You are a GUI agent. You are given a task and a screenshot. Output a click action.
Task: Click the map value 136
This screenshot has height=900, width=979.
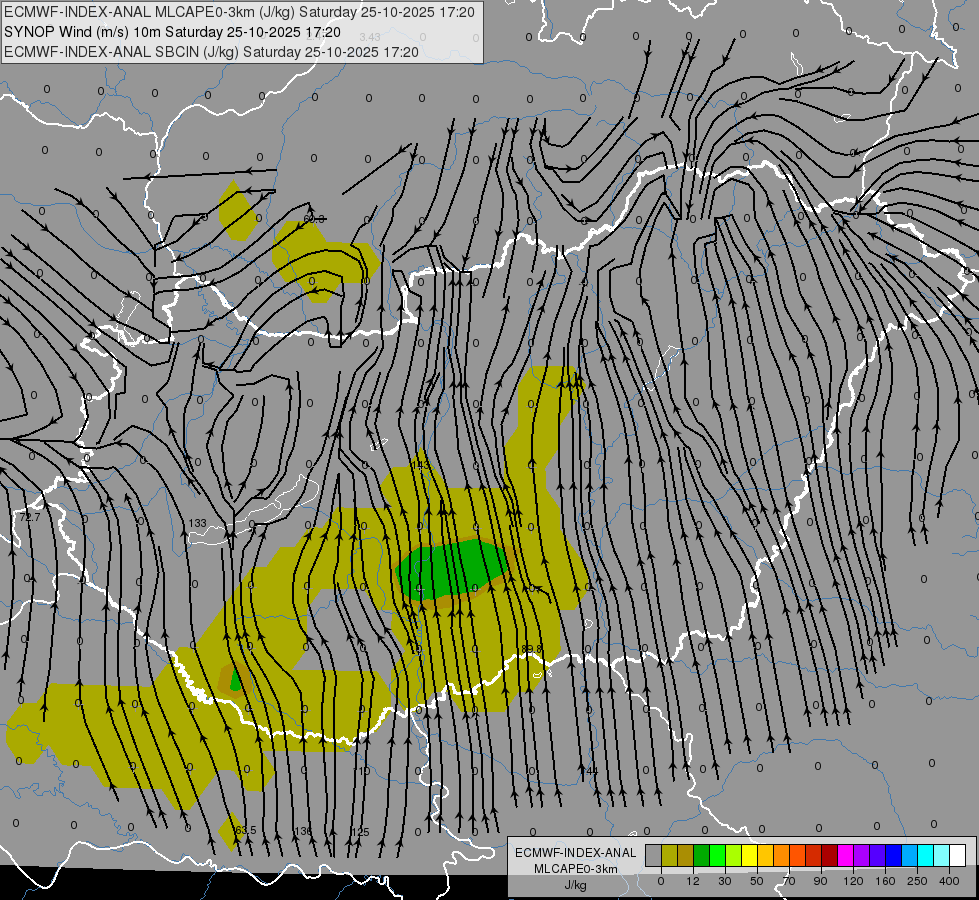click(x=303, y=831)
